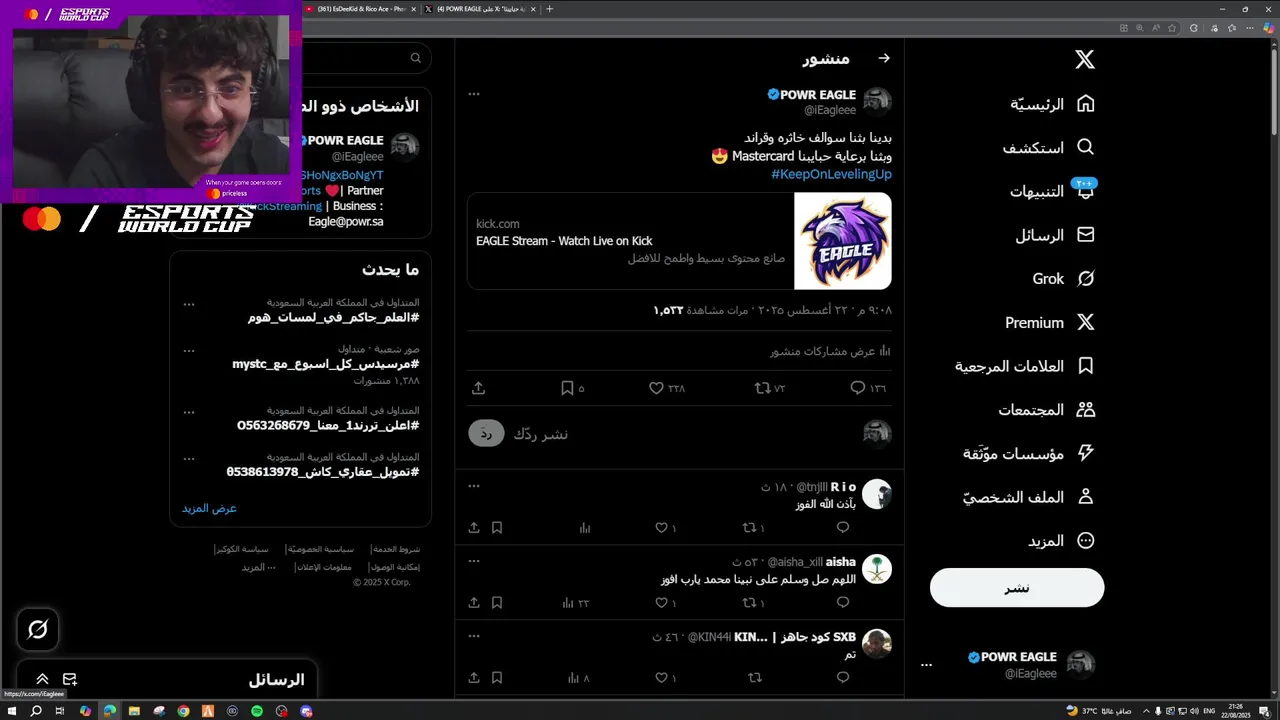Screen dimensions: 1280x720
Task: Open More (المزيد) menu in sidebar
Action: tap(1062, 541)
